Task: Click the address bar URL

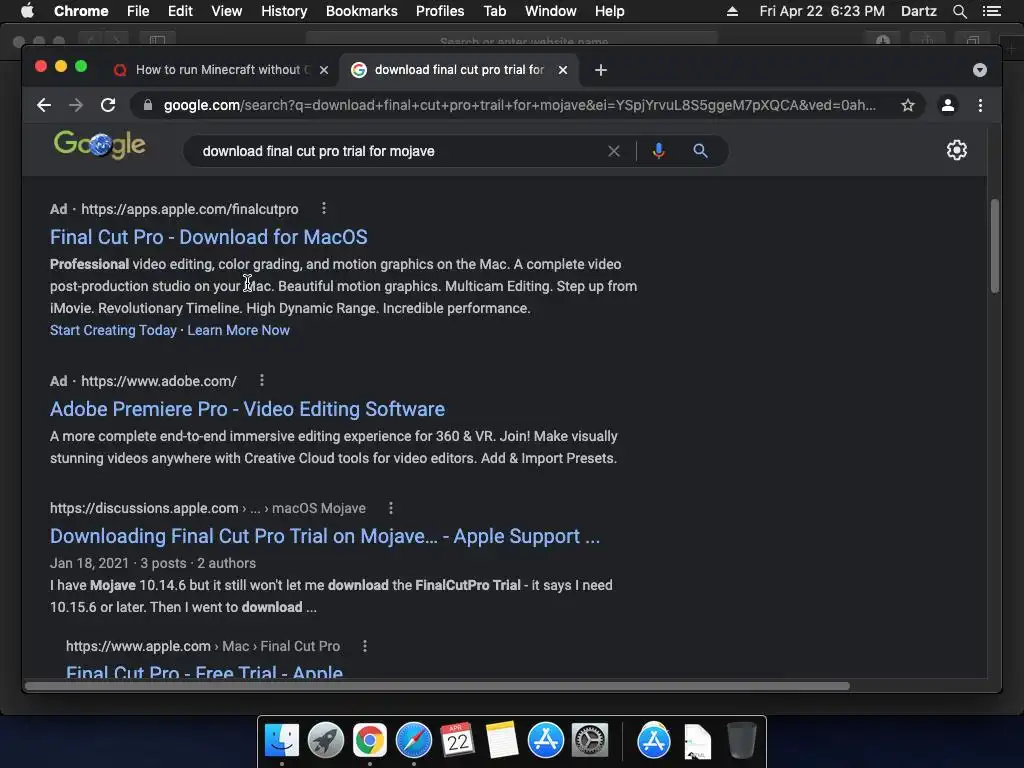Action: (519, 105)
